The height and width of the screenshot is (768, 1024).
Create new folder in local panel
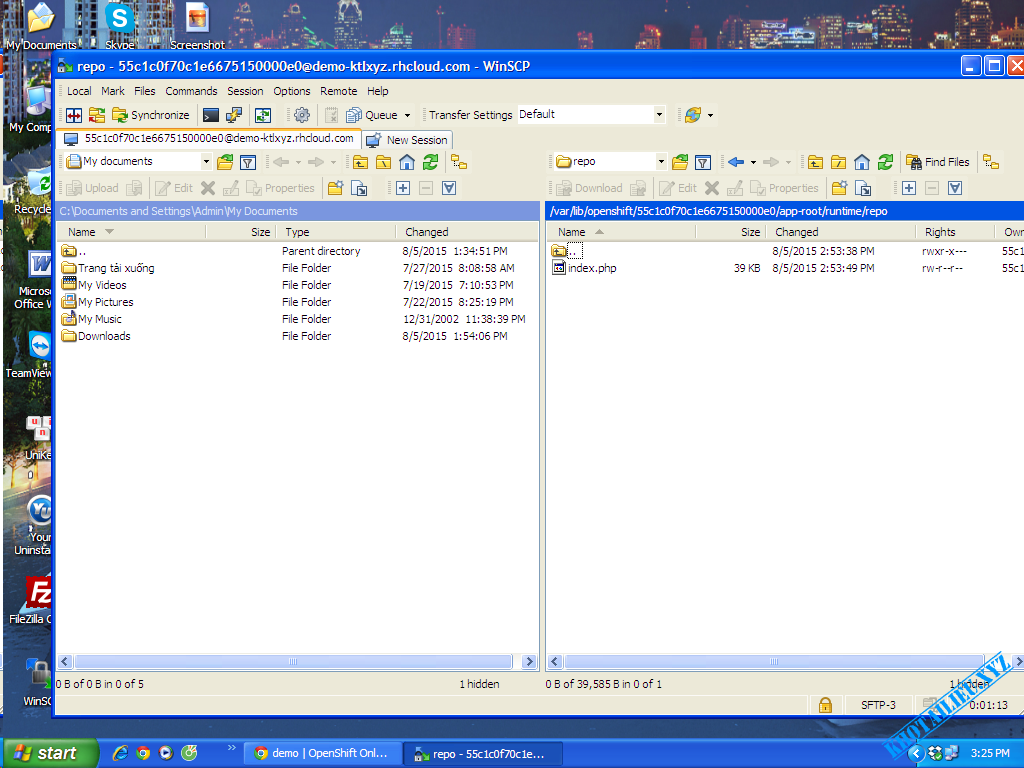[x=335, y=188]
